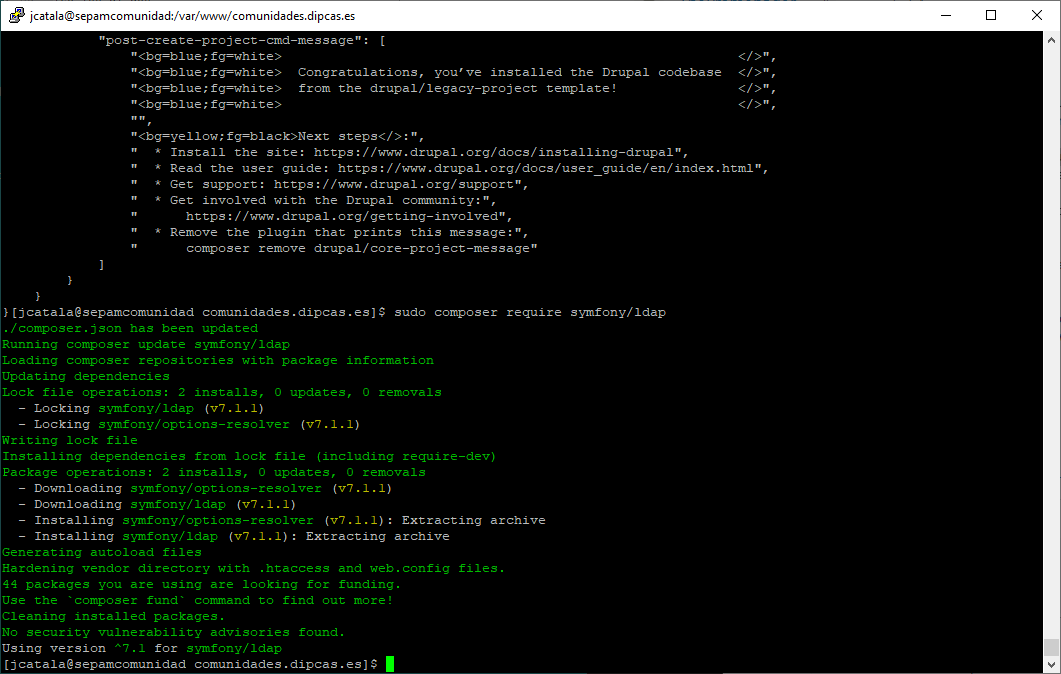Click 'Get involved with the Drupal community' line

pos(313,200)
